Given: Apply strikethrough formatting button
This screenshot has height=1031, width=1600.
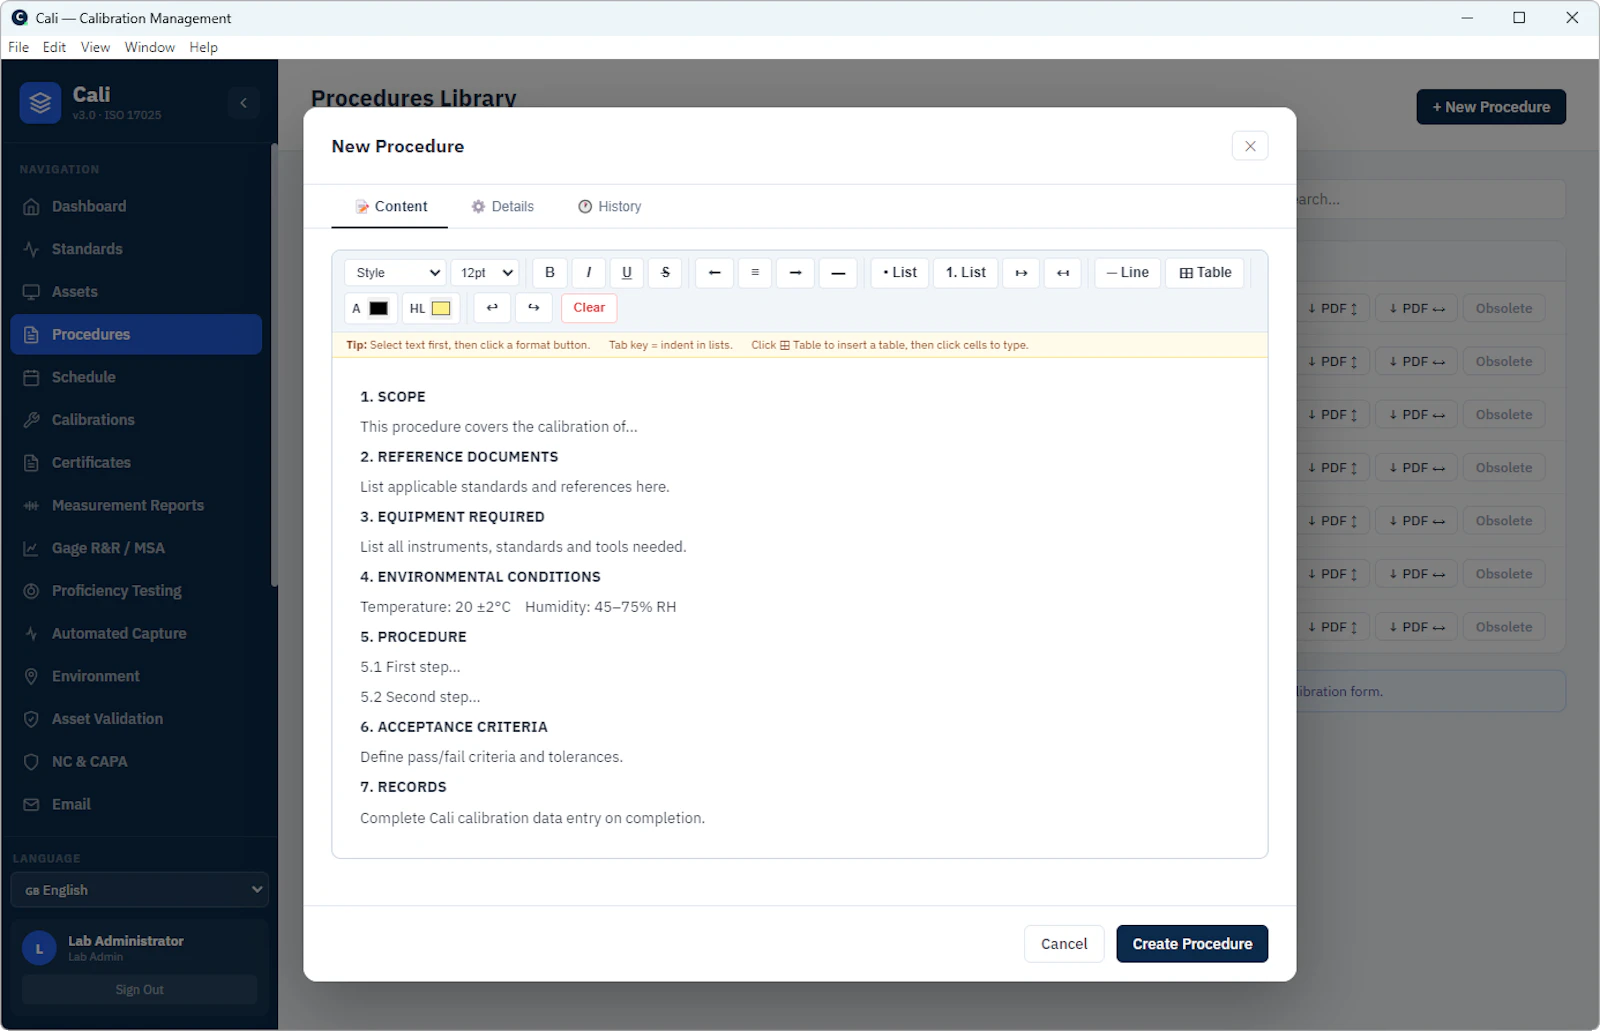Looking at the screenshot, I should pyautogui.click(x=665, y=273).
